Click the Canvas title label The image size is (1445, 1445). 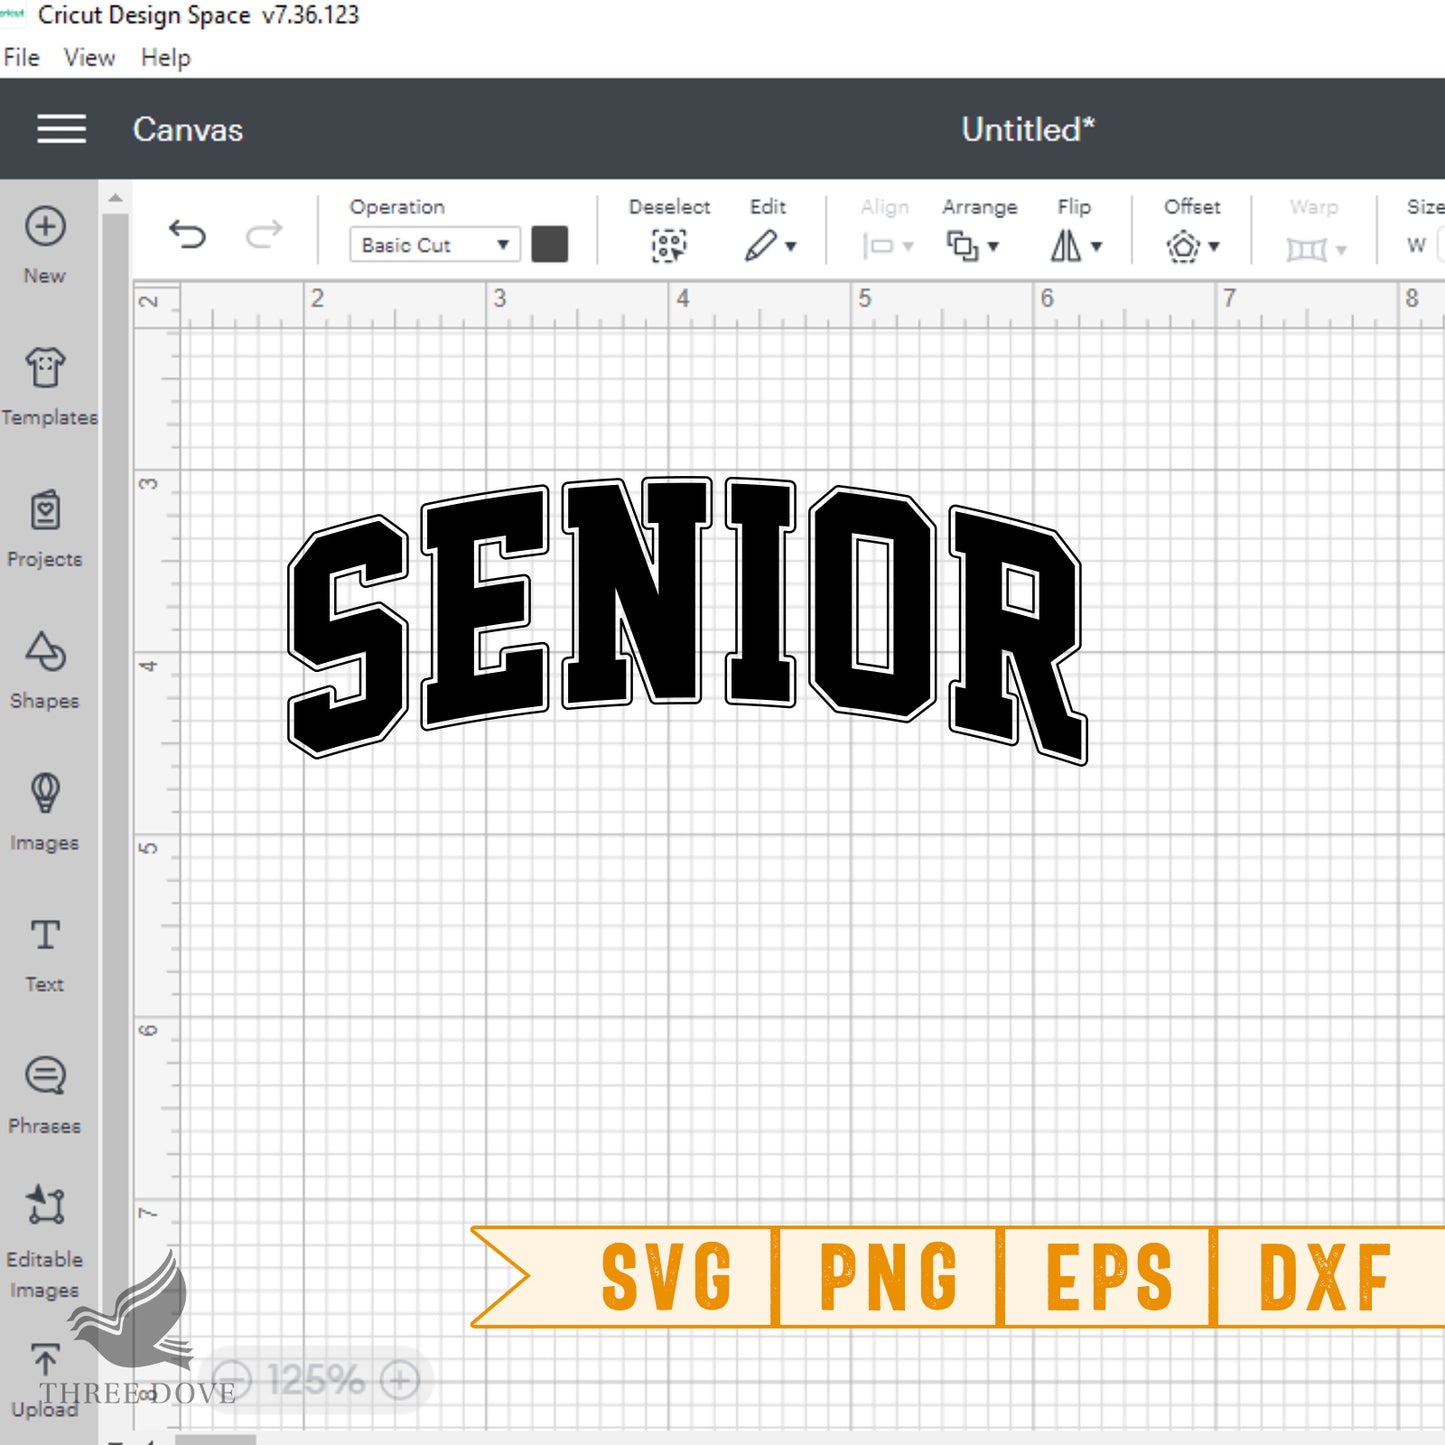[x=188, y=130]
